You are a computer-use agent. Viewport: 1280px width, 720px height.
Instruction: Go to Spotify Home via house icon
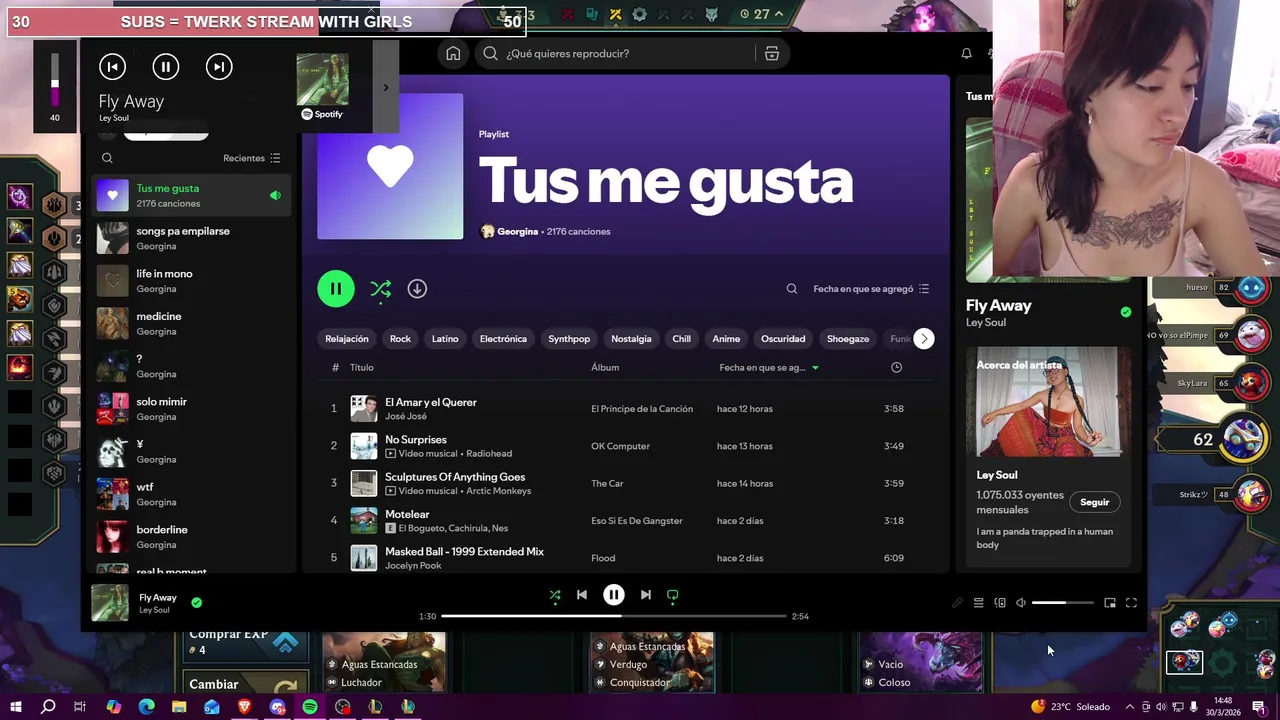[x=453, y=53]
